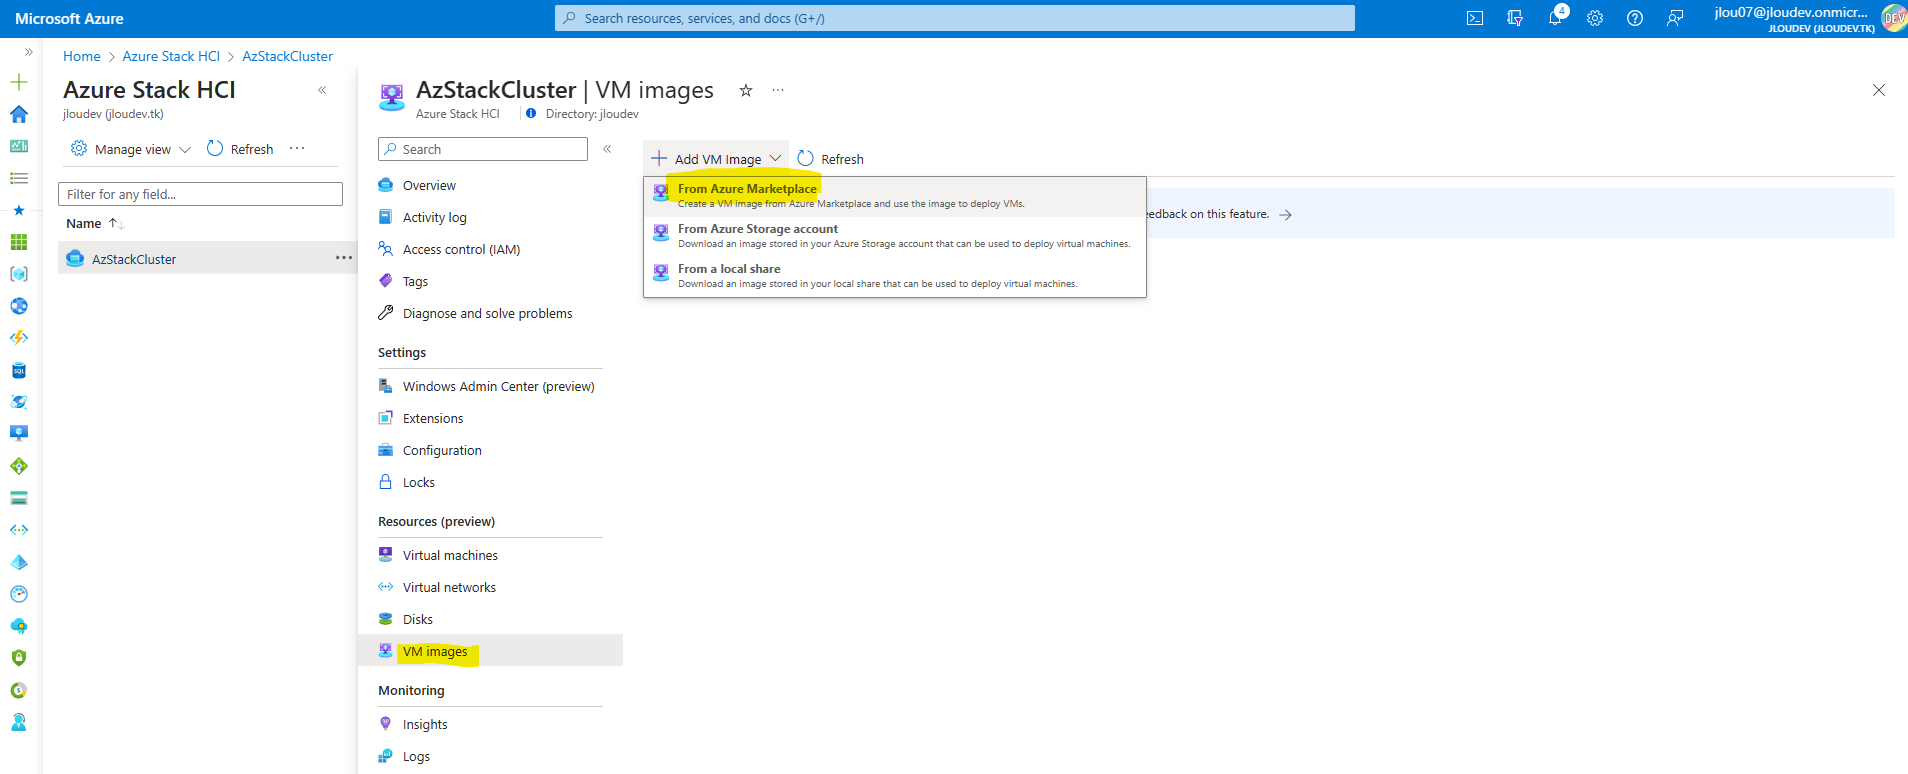
Task: Click AzStackCluster breadcrumb link
Action: 287,56
